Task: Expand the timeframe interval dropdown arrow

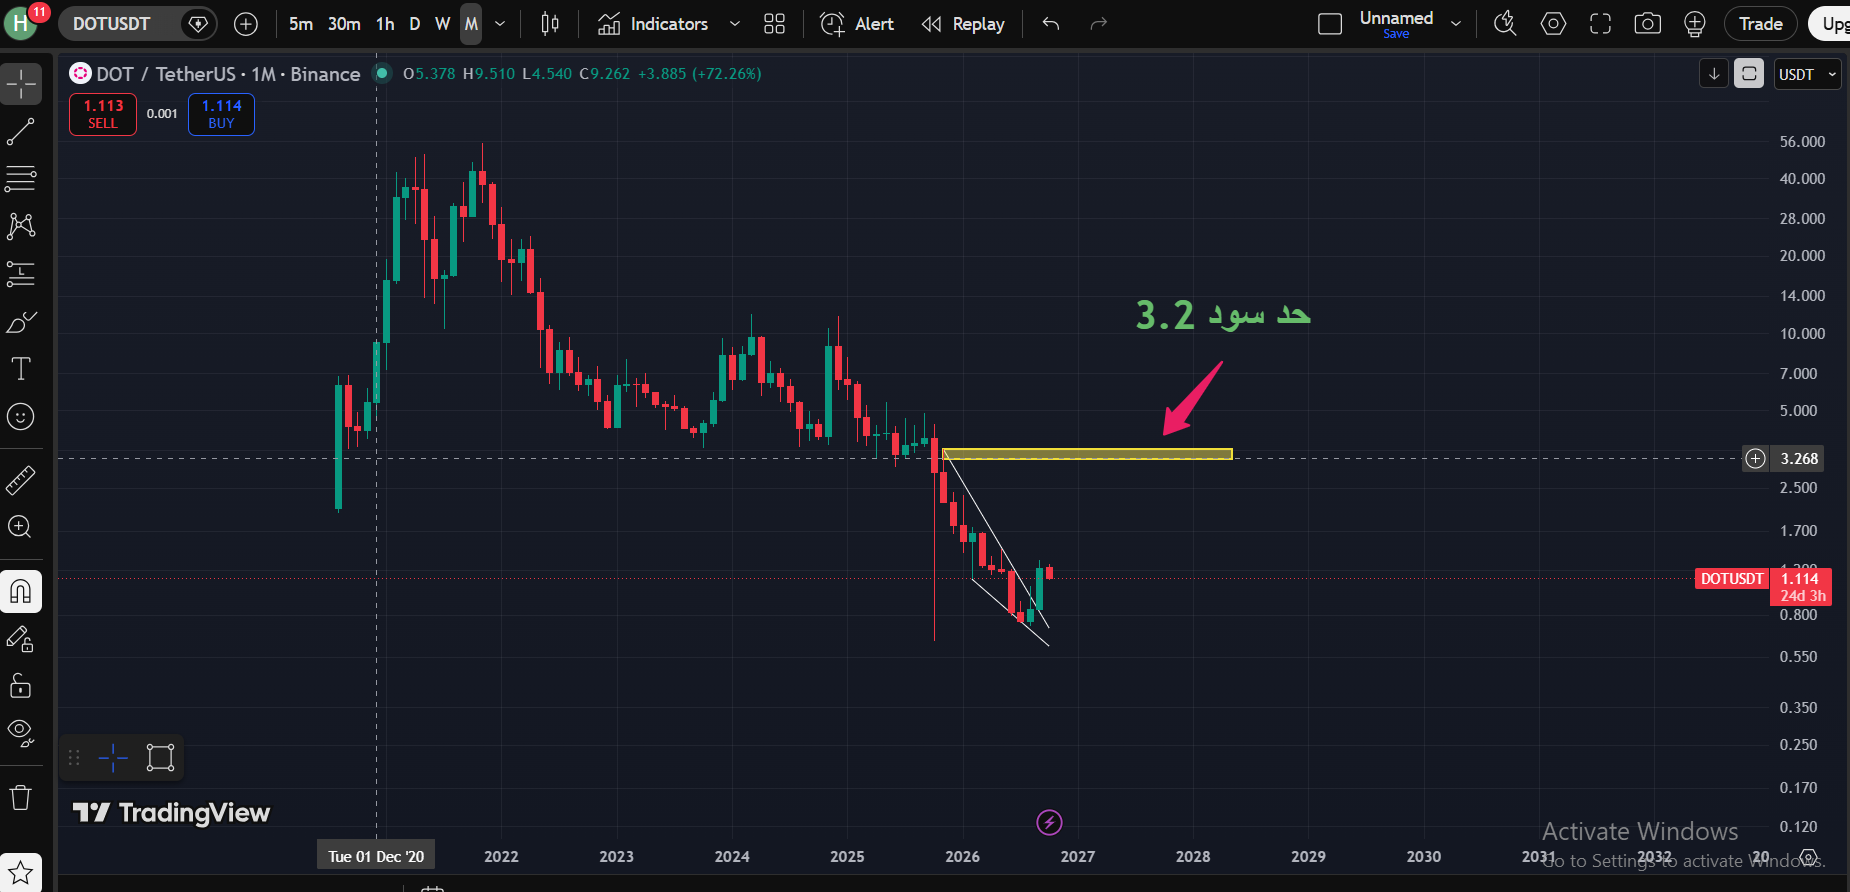Action: point(500,24)
